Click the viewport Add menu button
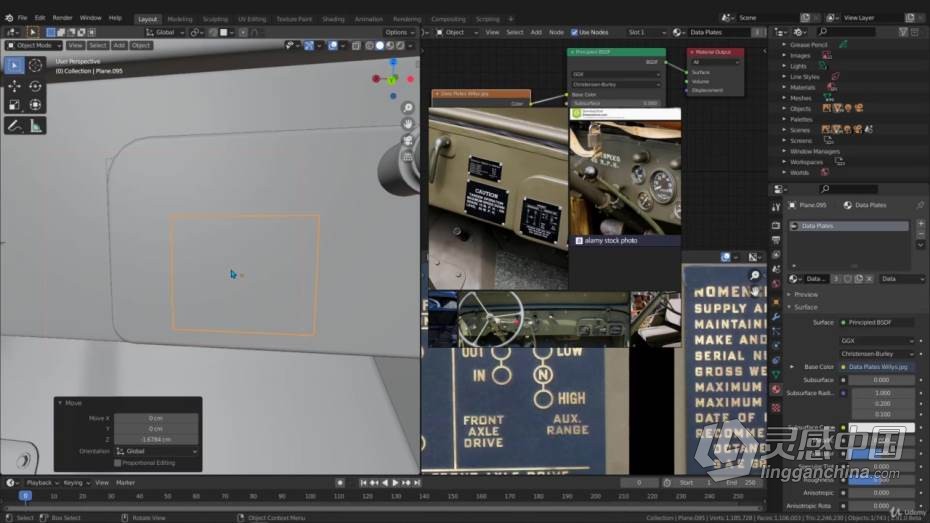Screen dimensions: 930x523 click(119, 45)
